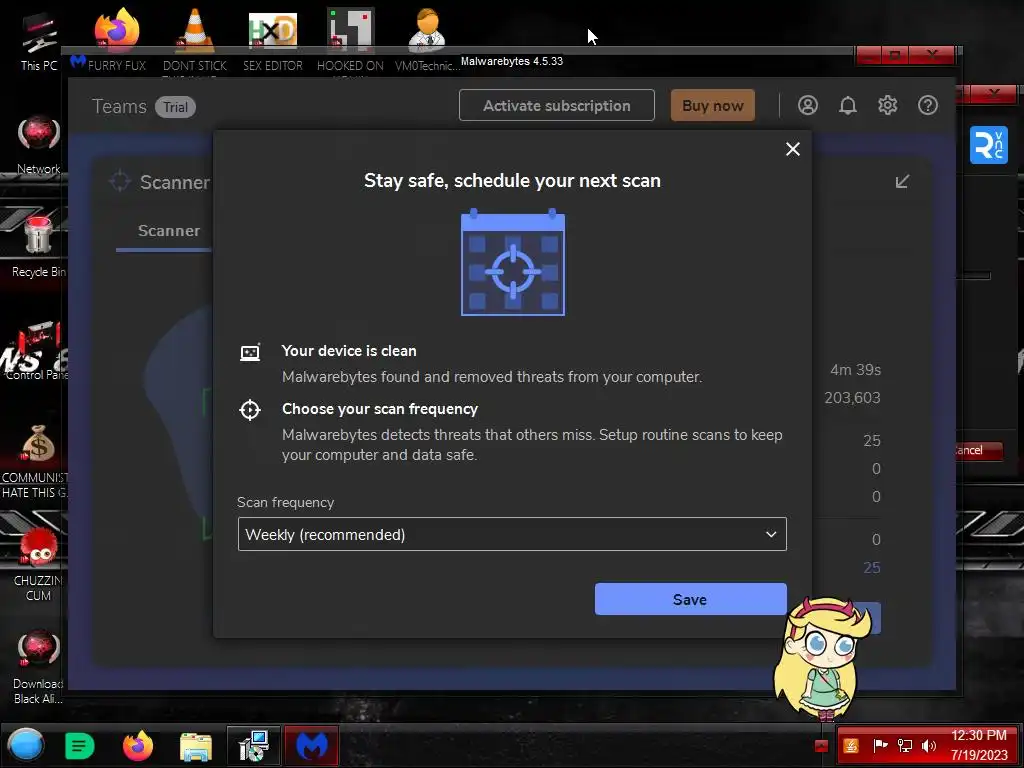The width and height of the screenshot is (1024, 768).
Task: Save the scan frequency setting
Action: click(x=690, y=599)
